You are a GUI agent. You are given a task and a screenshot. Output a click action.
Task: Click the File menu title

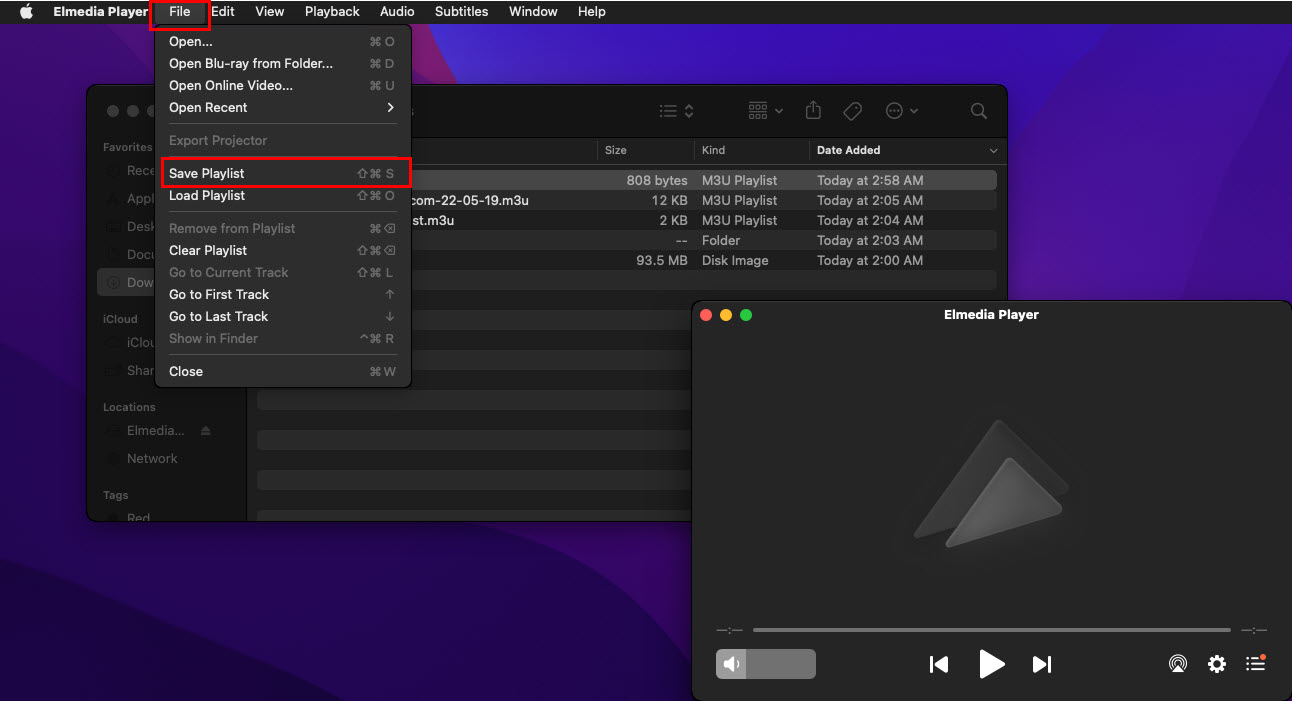180,11
